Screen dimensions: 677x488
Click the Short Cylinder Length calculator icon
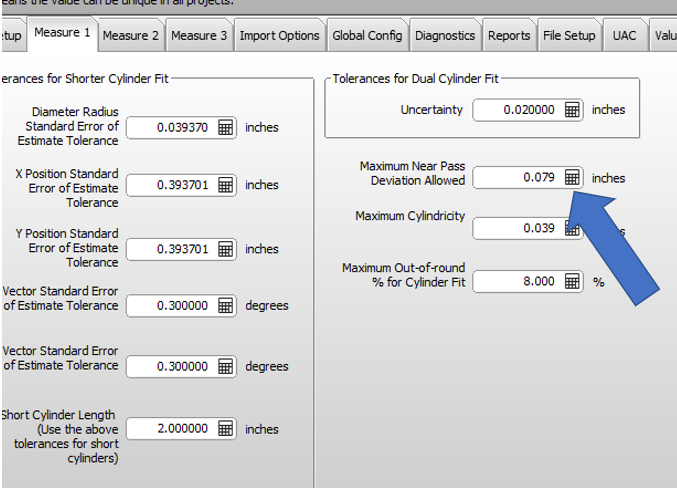pos(226,429)
